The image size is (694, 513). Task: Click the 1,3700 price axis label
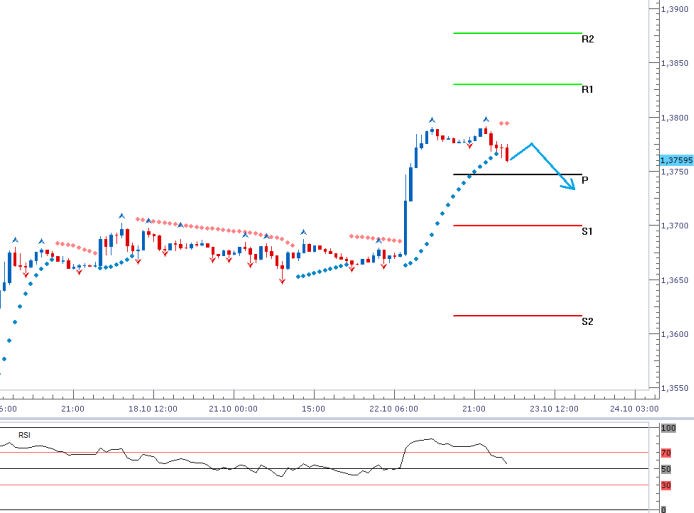point(675,226)
